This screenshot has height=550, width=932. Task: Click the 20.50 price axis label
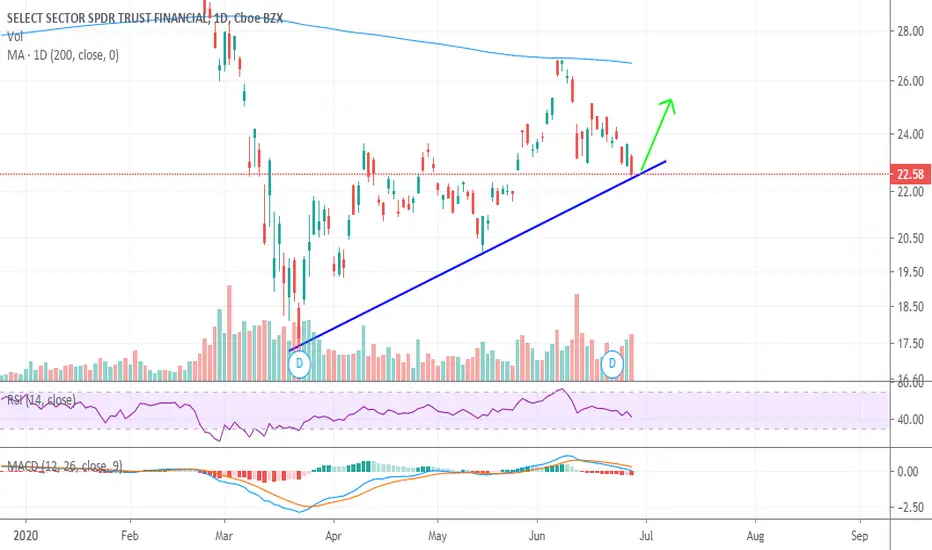point(911,238)
